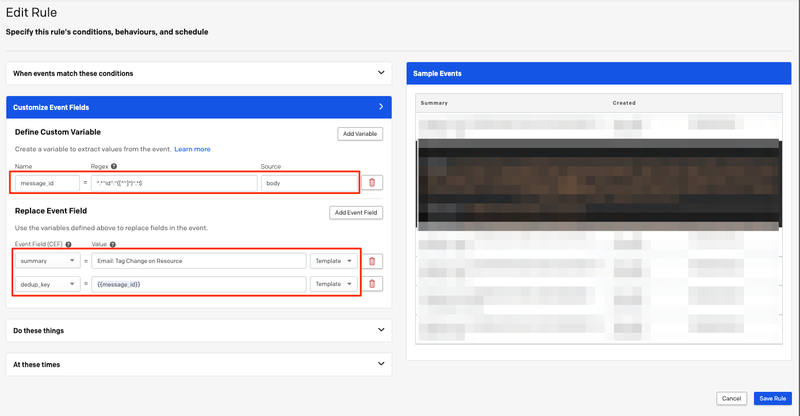Edit the {{message_id}} value field
Viewport: 800px width, 416px height.
click(x=199, y=284)
